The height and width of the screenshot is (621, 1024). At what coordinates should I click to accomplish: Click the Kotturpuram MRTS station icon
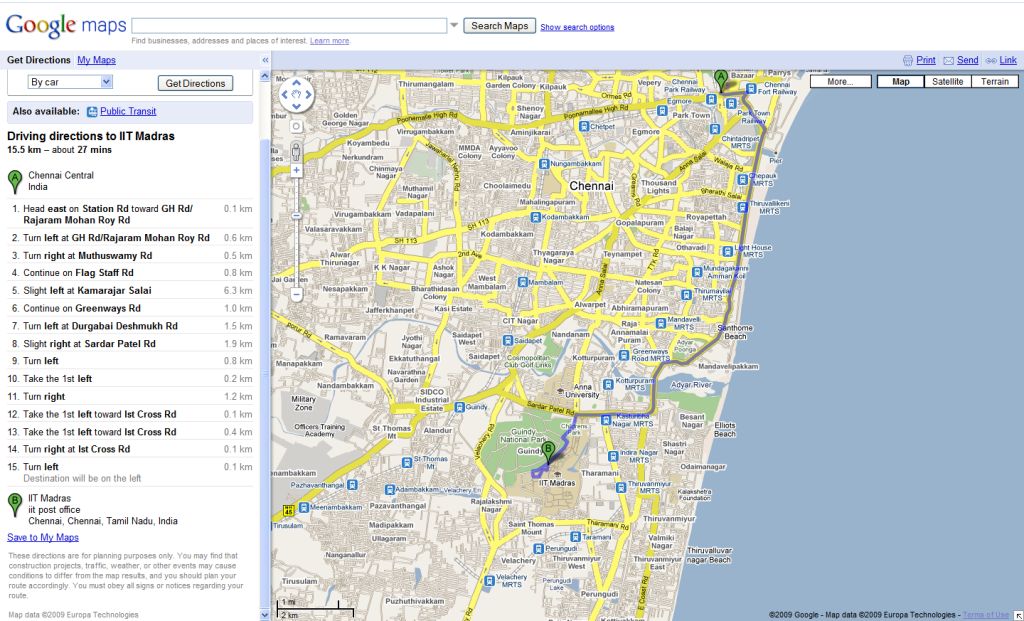pyautogui.click(x=609, y=383)
